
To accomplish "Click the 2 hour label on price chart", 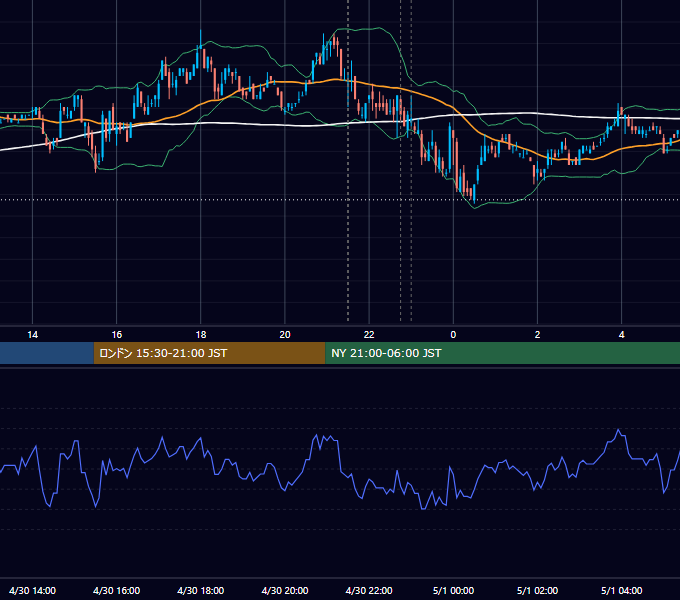I will tap(537, 335).
